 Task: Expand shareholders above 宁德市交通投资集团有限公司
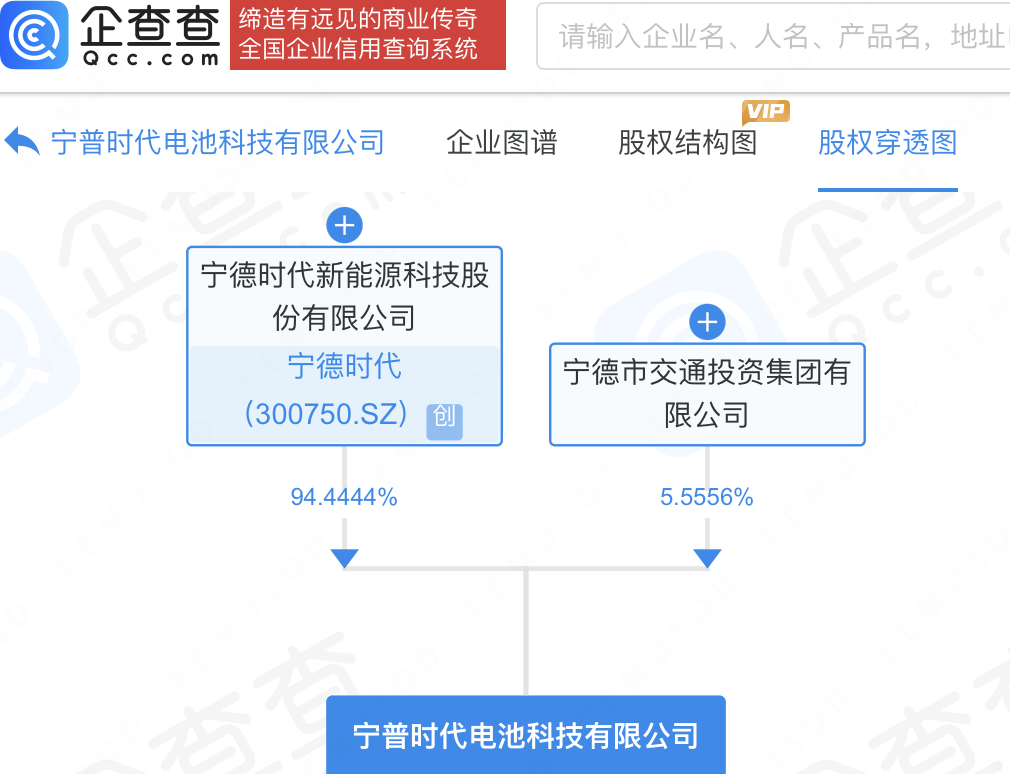707,322
